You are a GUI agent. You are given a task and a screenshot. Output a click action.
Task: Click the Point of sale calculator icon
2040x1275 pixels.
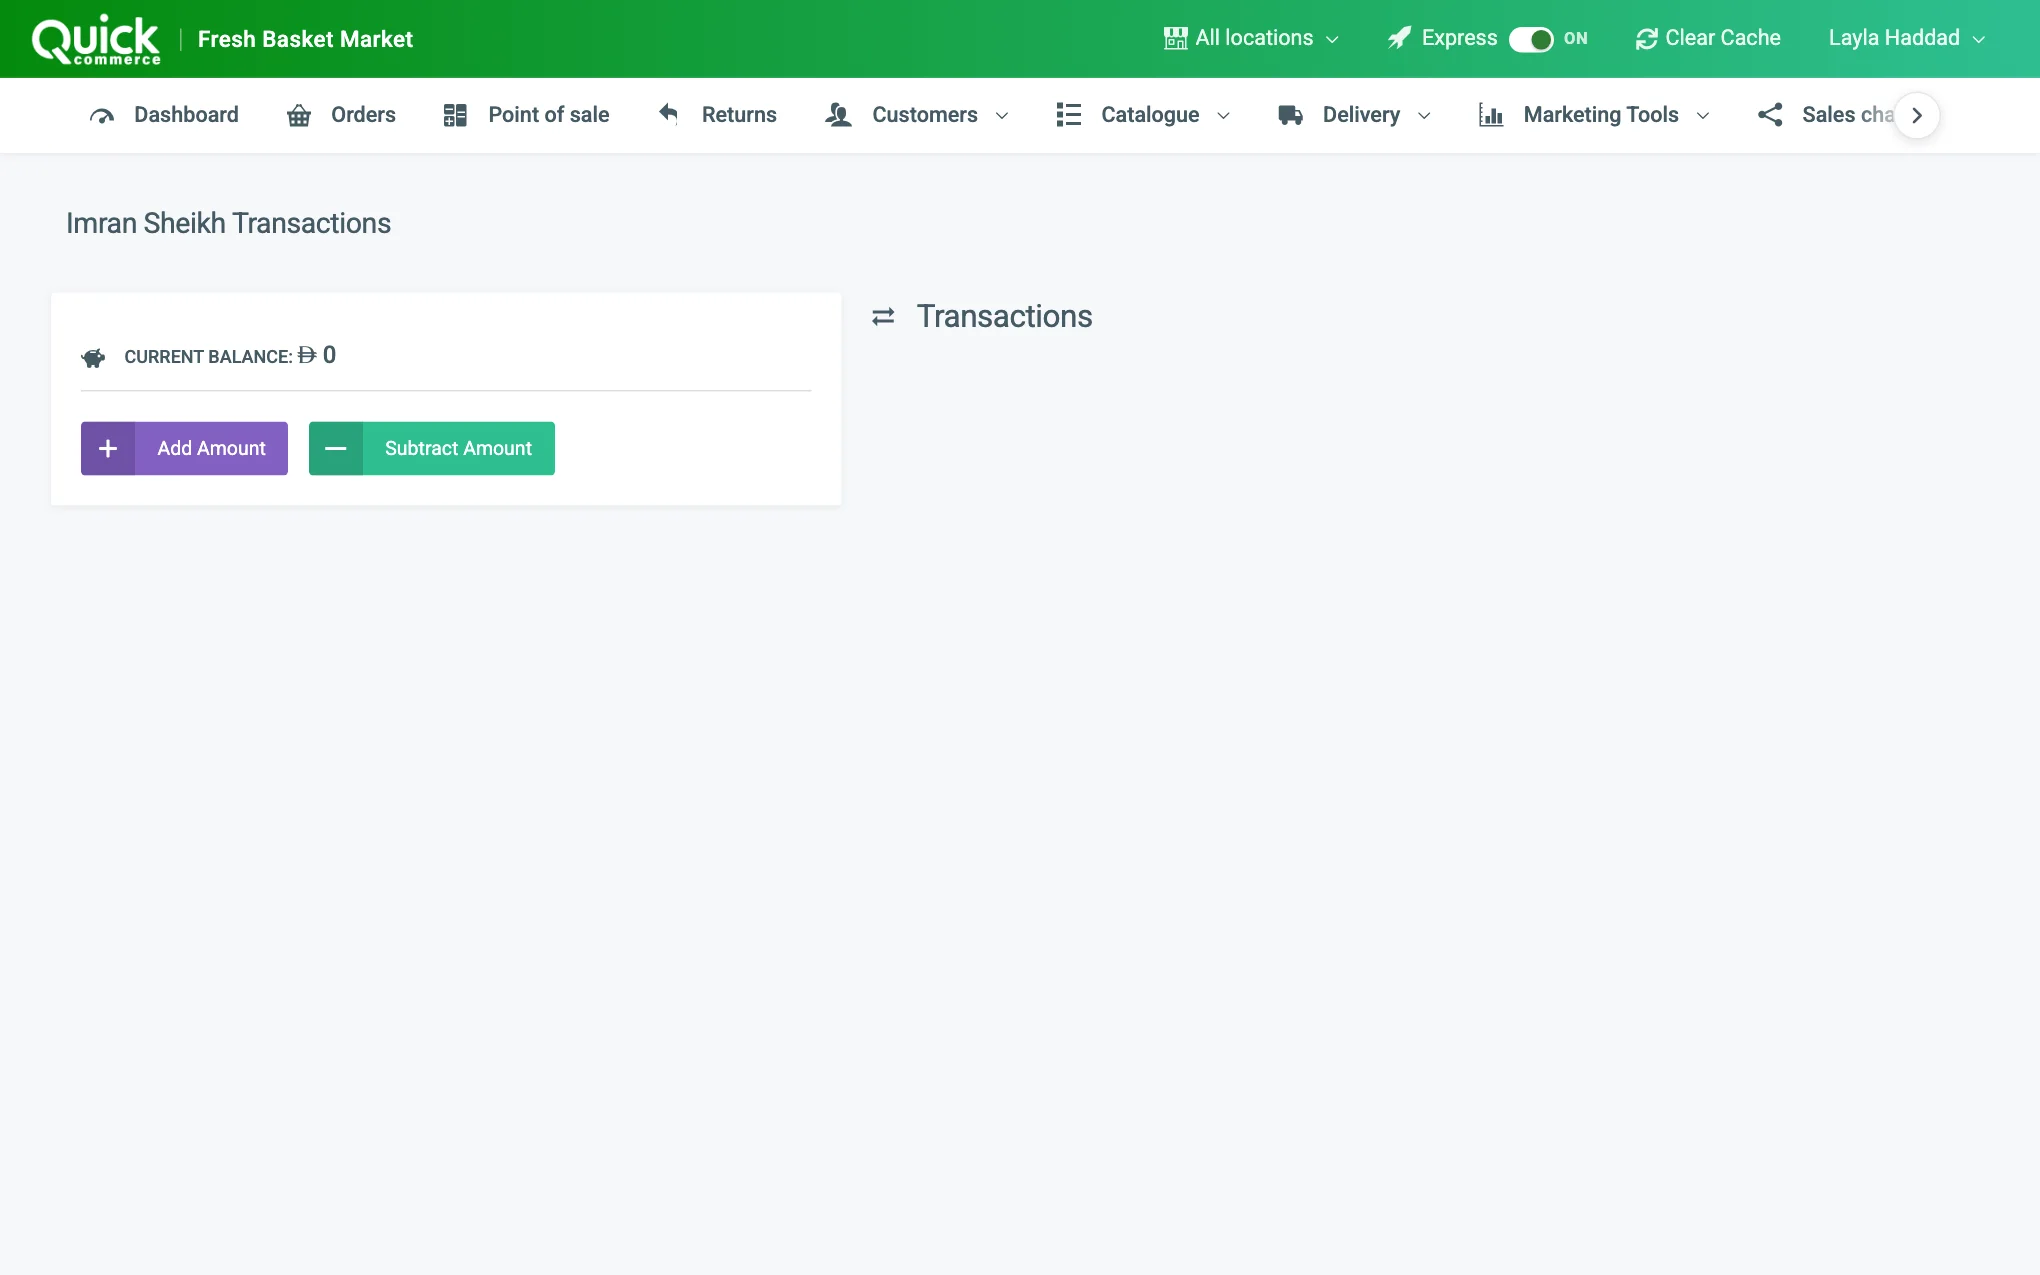(455, 116)
